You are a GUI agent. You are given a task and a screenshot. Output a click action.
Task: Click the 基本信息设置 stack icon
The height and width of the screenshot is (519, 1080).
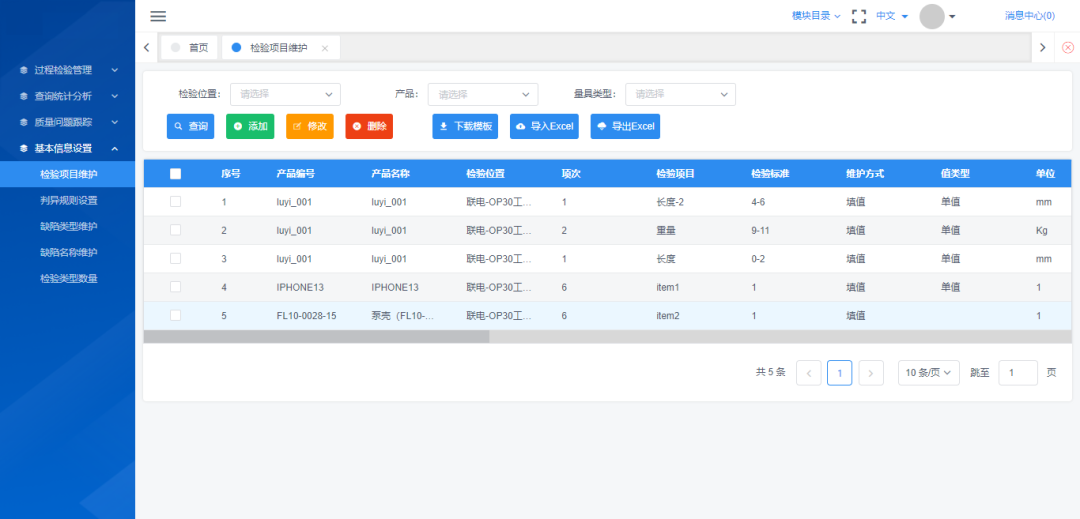23,149
